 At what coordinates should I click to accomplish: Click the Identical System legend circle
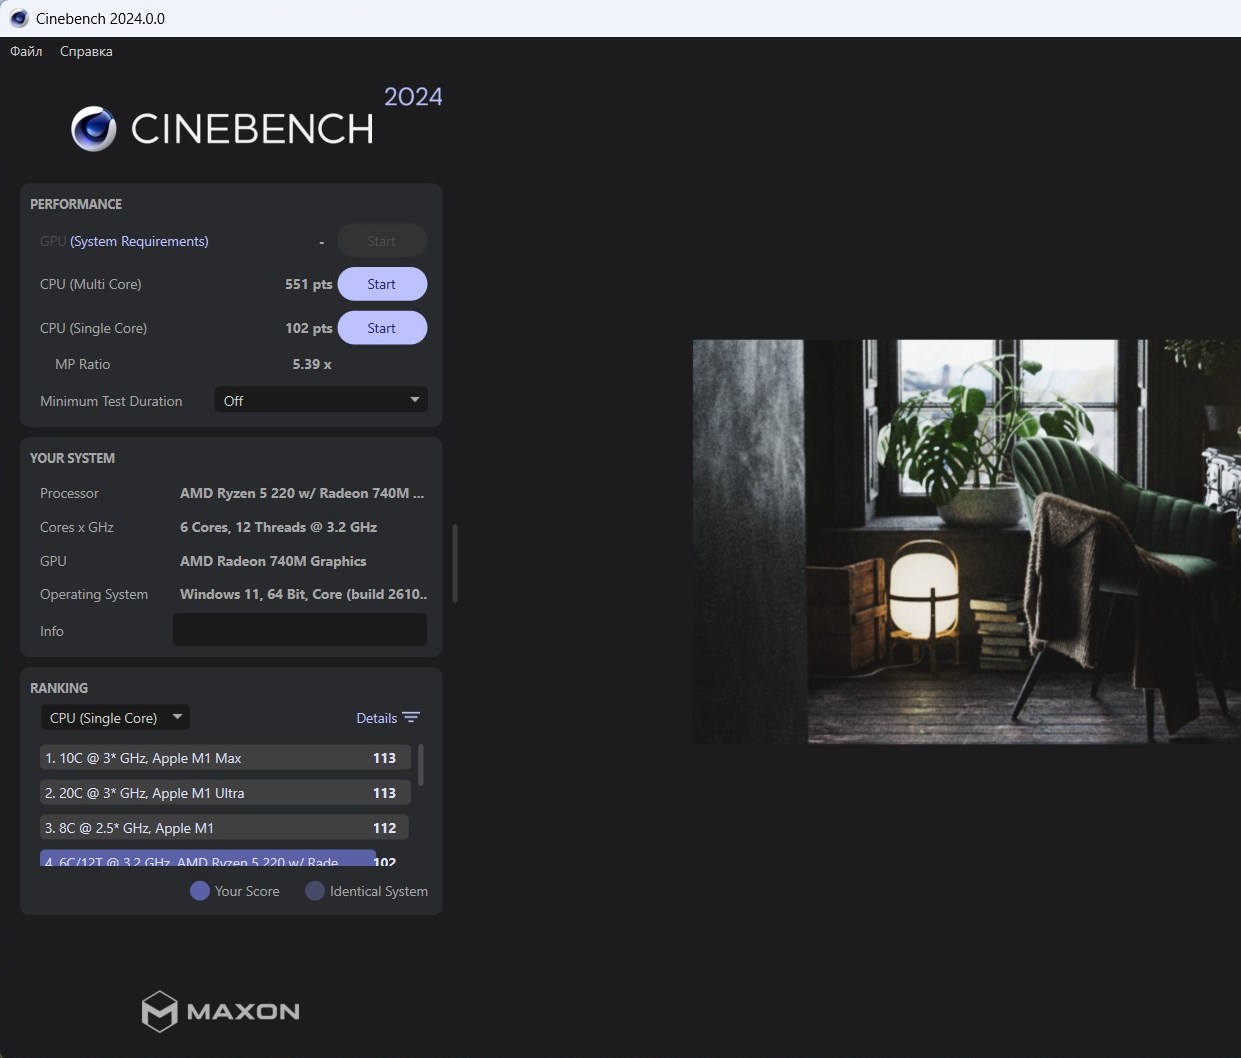tap(315, 891)
